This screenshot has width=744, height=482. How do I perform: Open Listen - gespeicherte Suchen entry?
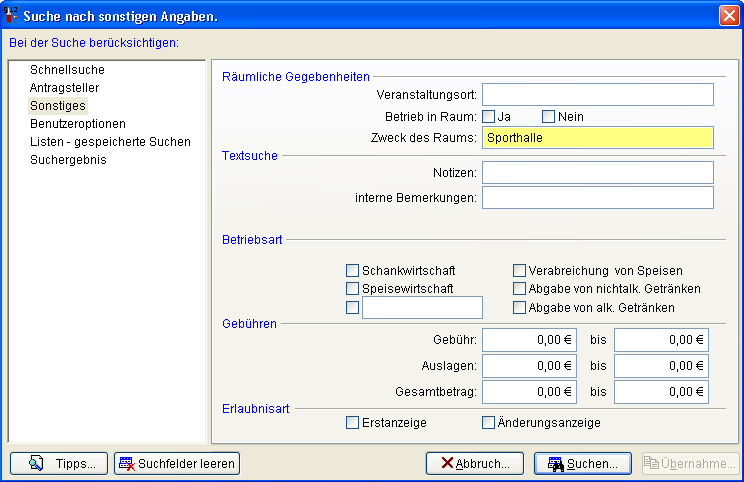point(110,142)
